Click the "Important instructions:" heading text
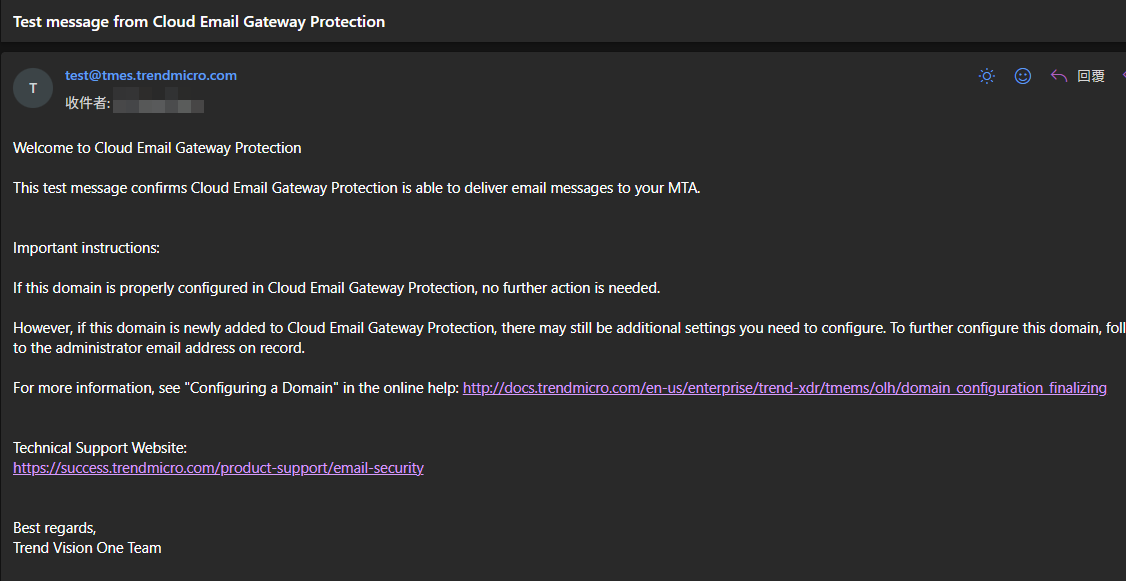The height and width of the screenshot is (581, 1126). [x=86, y=248]
